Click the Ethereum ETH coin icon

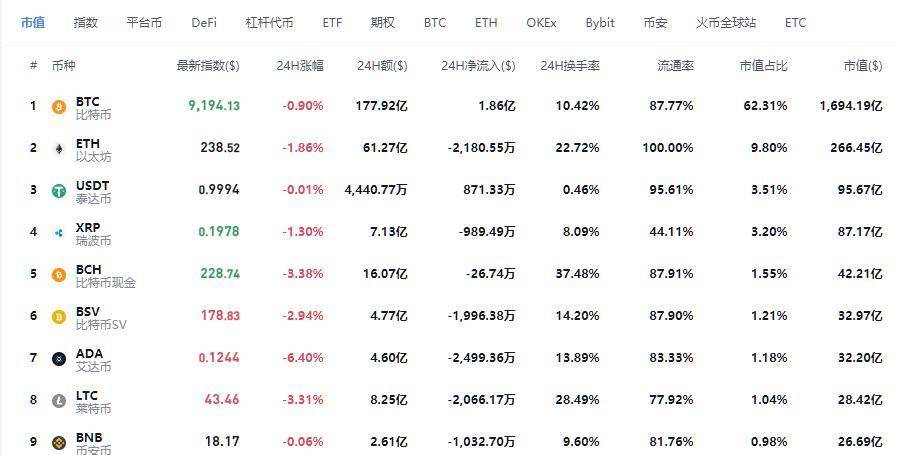pos(59,148)
